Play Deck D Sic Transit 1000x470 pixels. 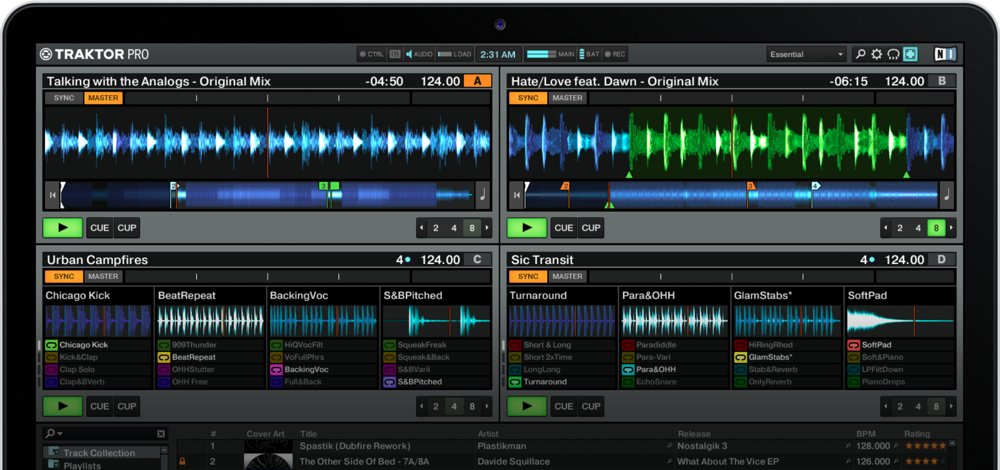click(527, 406)
